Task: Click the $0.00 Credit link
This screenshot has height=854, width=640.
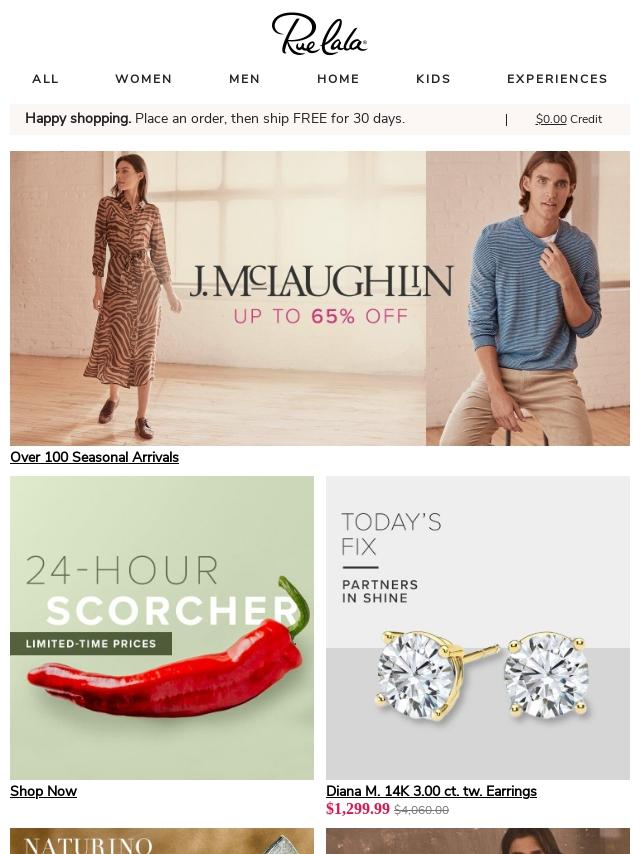Action: pos(569,119)
